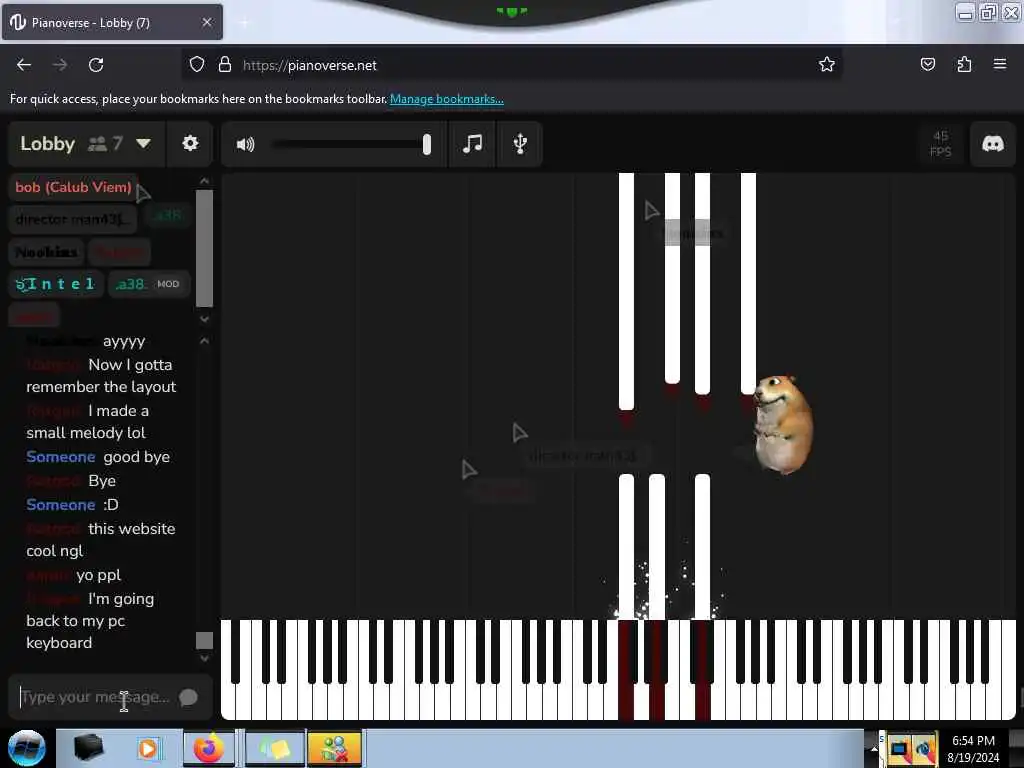View site padlock security info
Viewport: 1024px width, 768px height.
(225, 65)
